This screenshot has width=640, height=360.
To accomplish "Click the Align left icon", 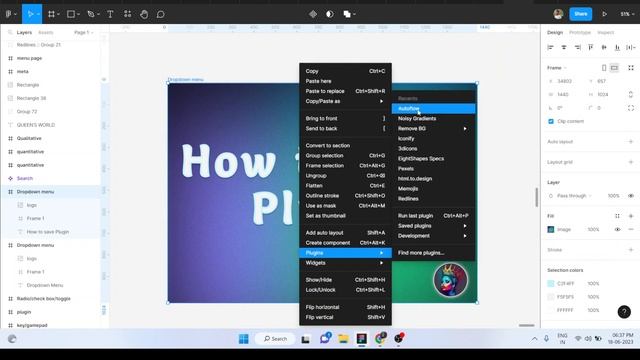I will pos(550,47).
